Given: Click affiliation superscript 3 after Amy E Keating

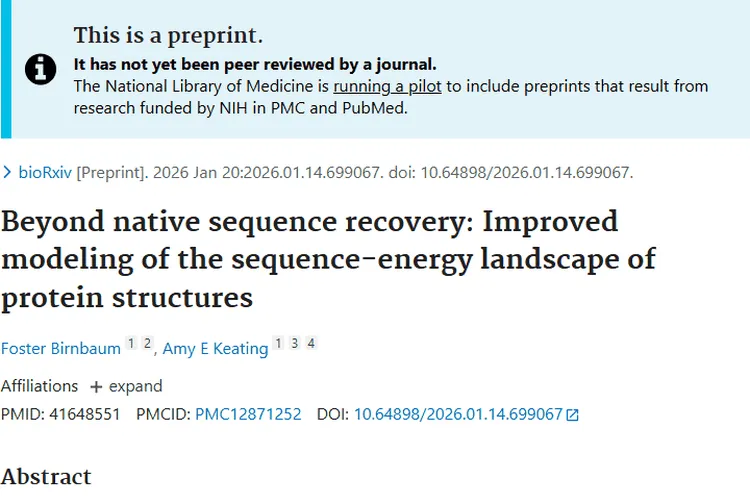Looking at the screenshot, I should (295, 344).
